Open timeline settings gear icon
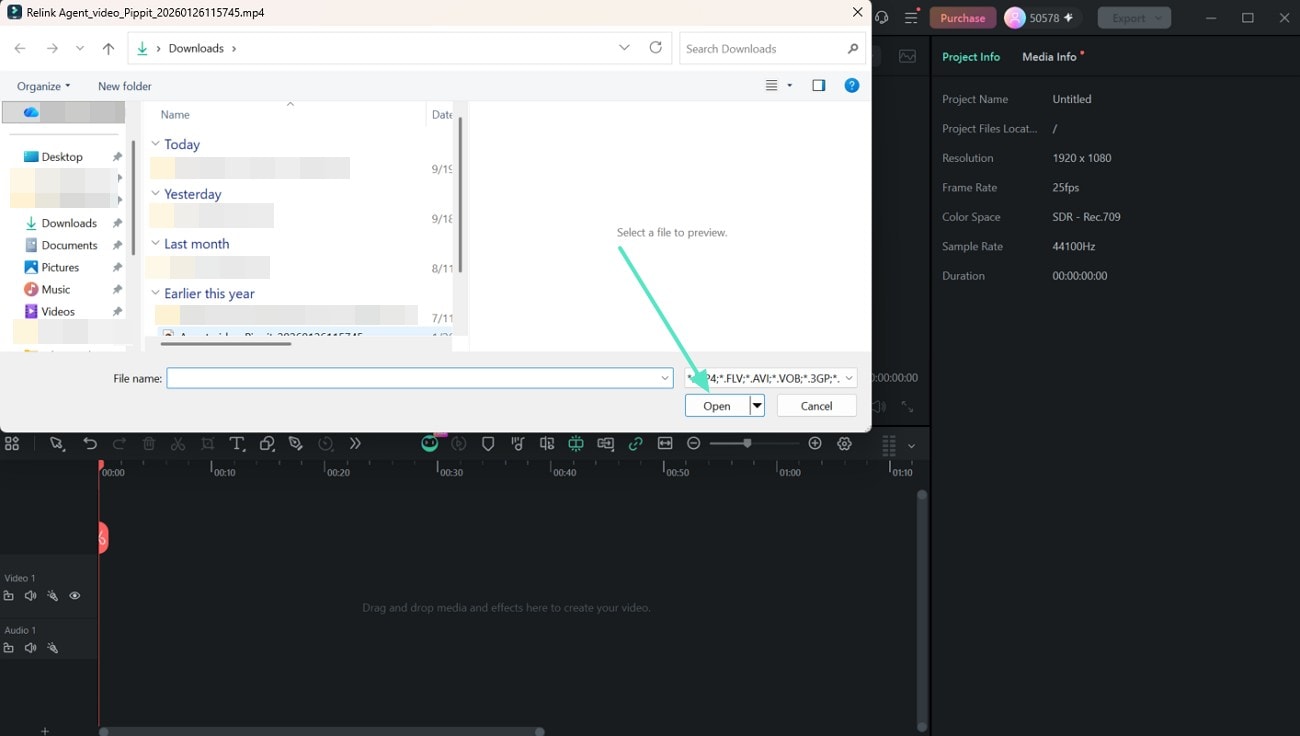The width and height of the screenshot is (1300, 736). [x=845, y=444]
